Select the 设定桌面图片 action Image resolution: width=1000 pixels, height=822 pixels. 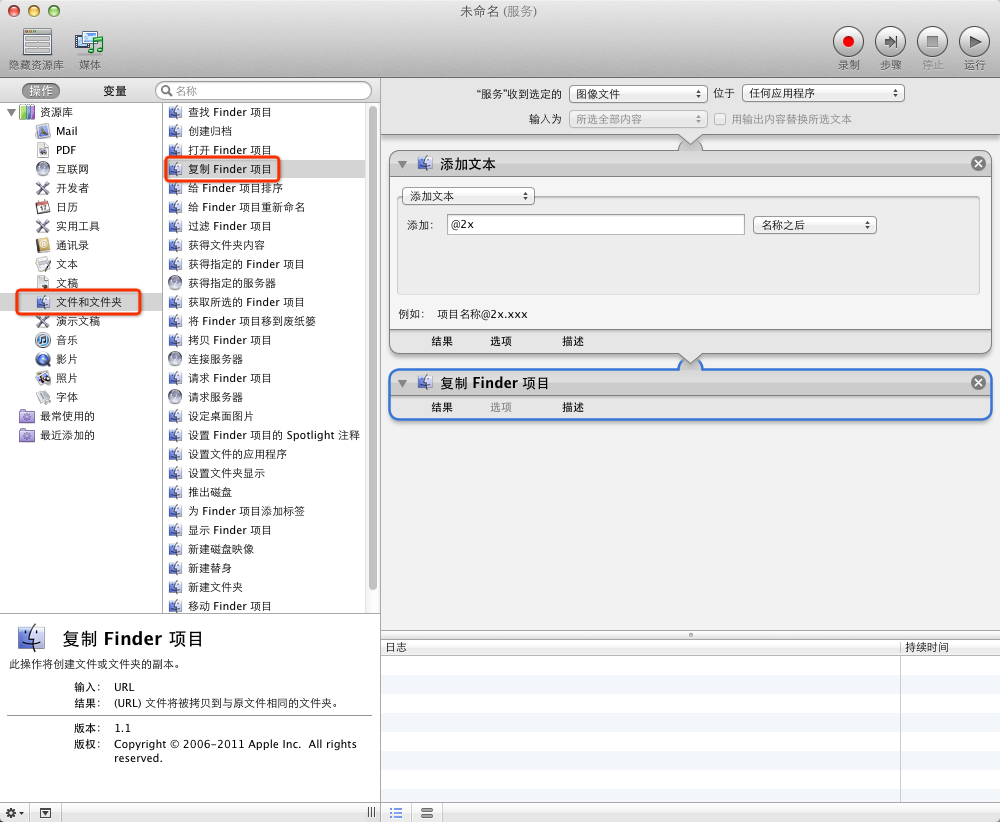(221, 416)
